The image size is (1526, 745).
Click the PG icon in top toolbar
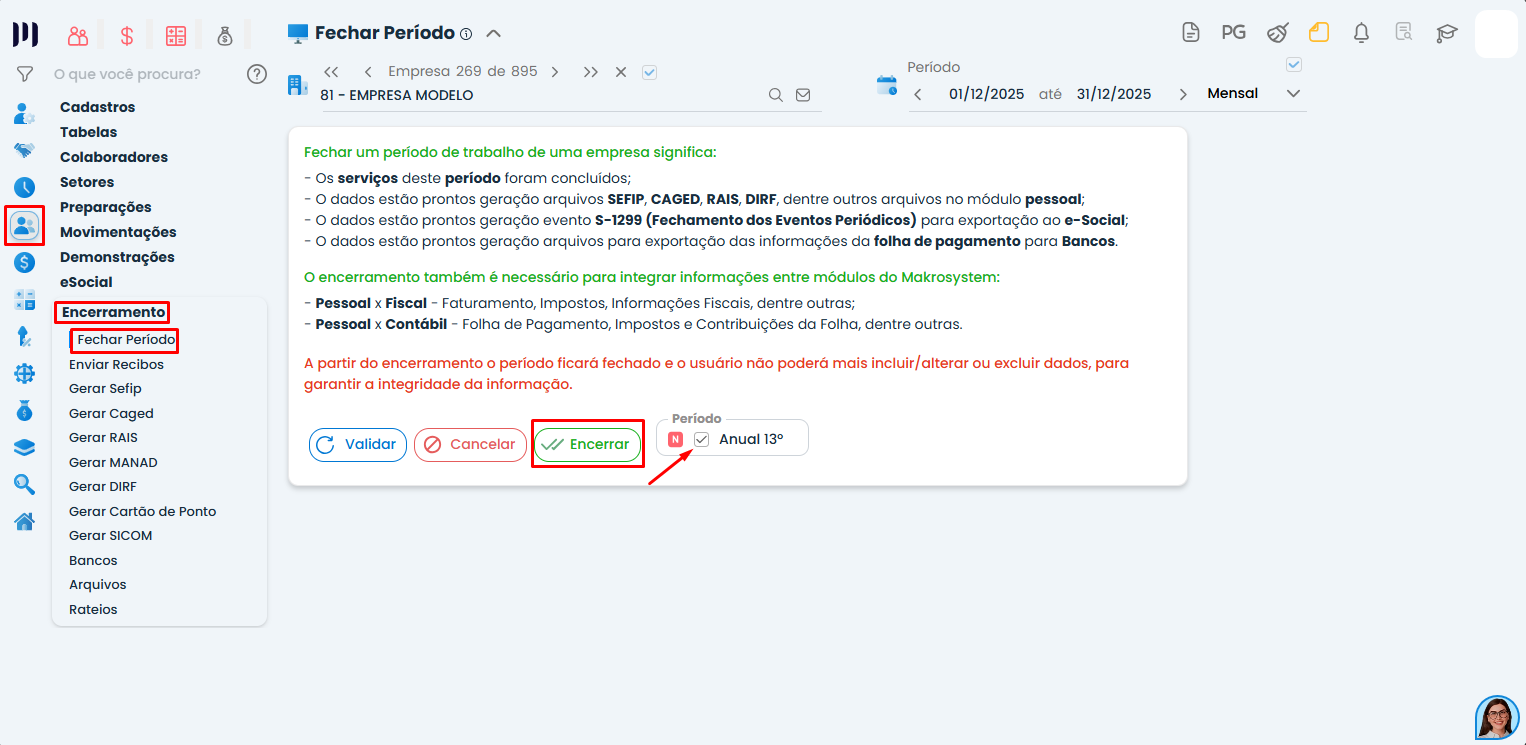tap(1233, 33)
